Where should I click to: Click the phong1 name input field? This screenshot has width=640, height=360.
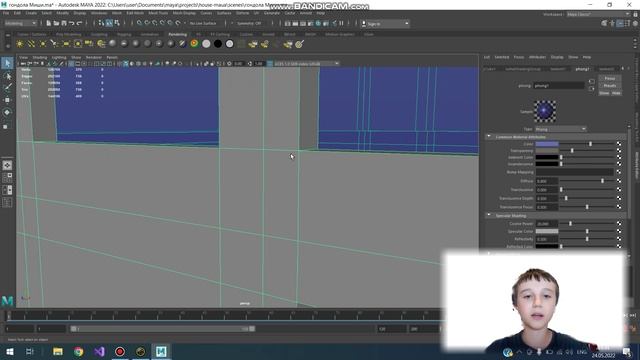pos(559,85)
